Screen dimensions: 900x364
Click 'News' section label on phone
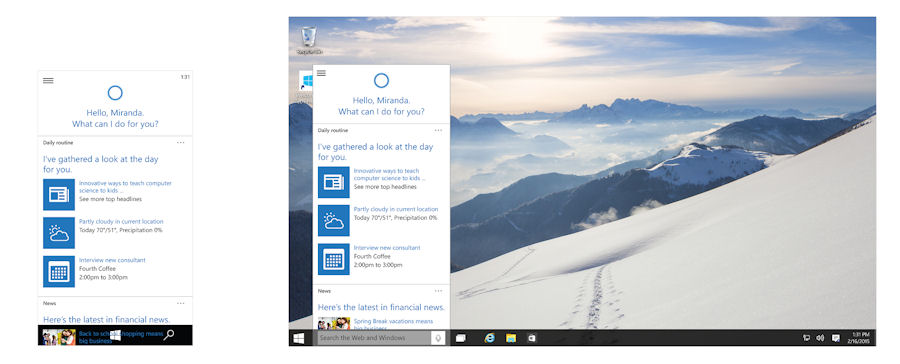pyautogui.click(x=49, y=303)
